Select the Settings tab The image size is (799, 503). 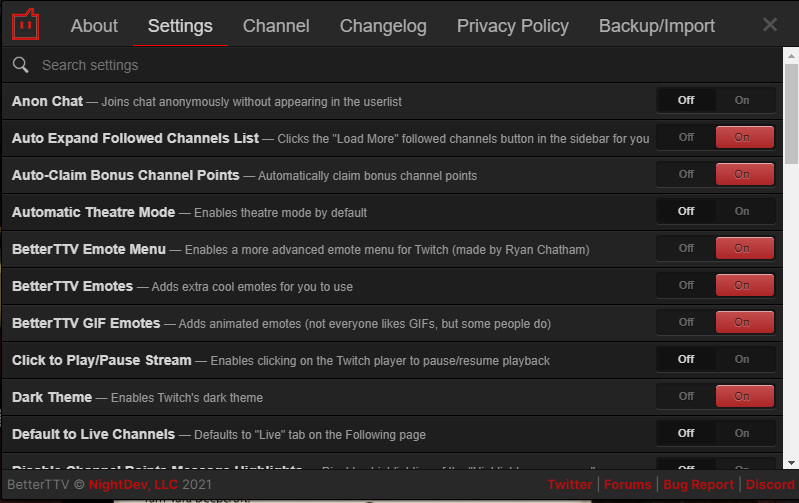(180, 25)
